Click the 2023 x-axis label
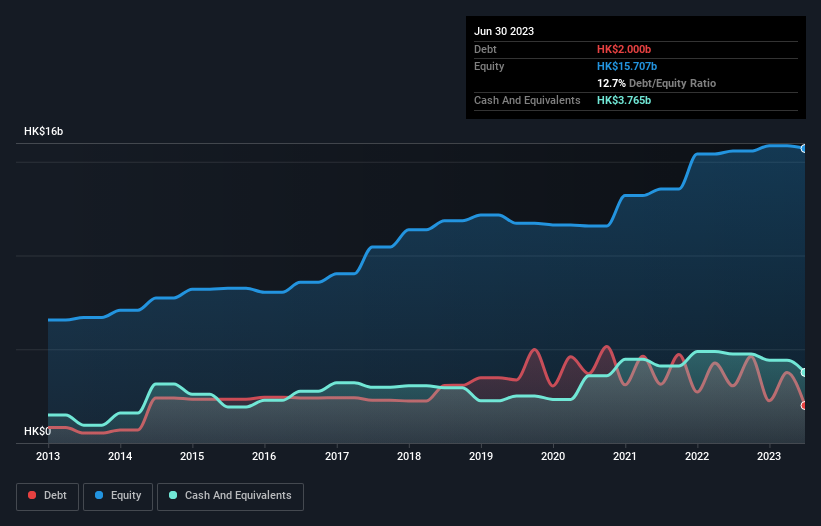821x526 pixels. point(769,456)
